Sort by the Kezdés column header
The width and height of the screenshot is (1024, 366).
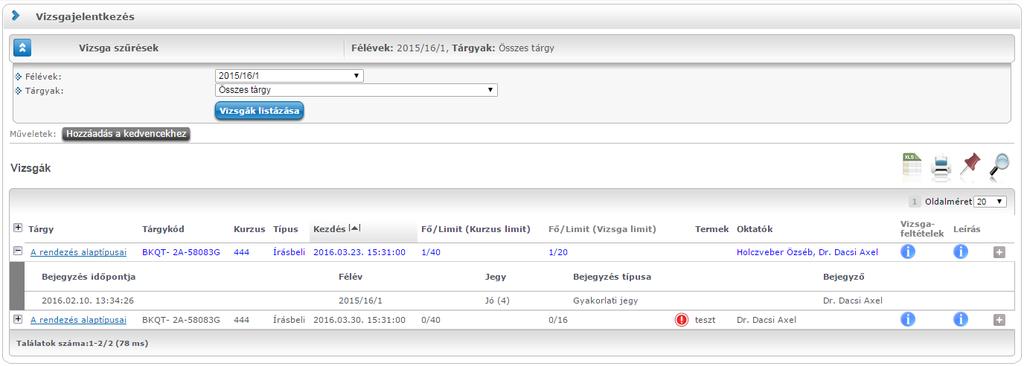(x=330, y=229)
